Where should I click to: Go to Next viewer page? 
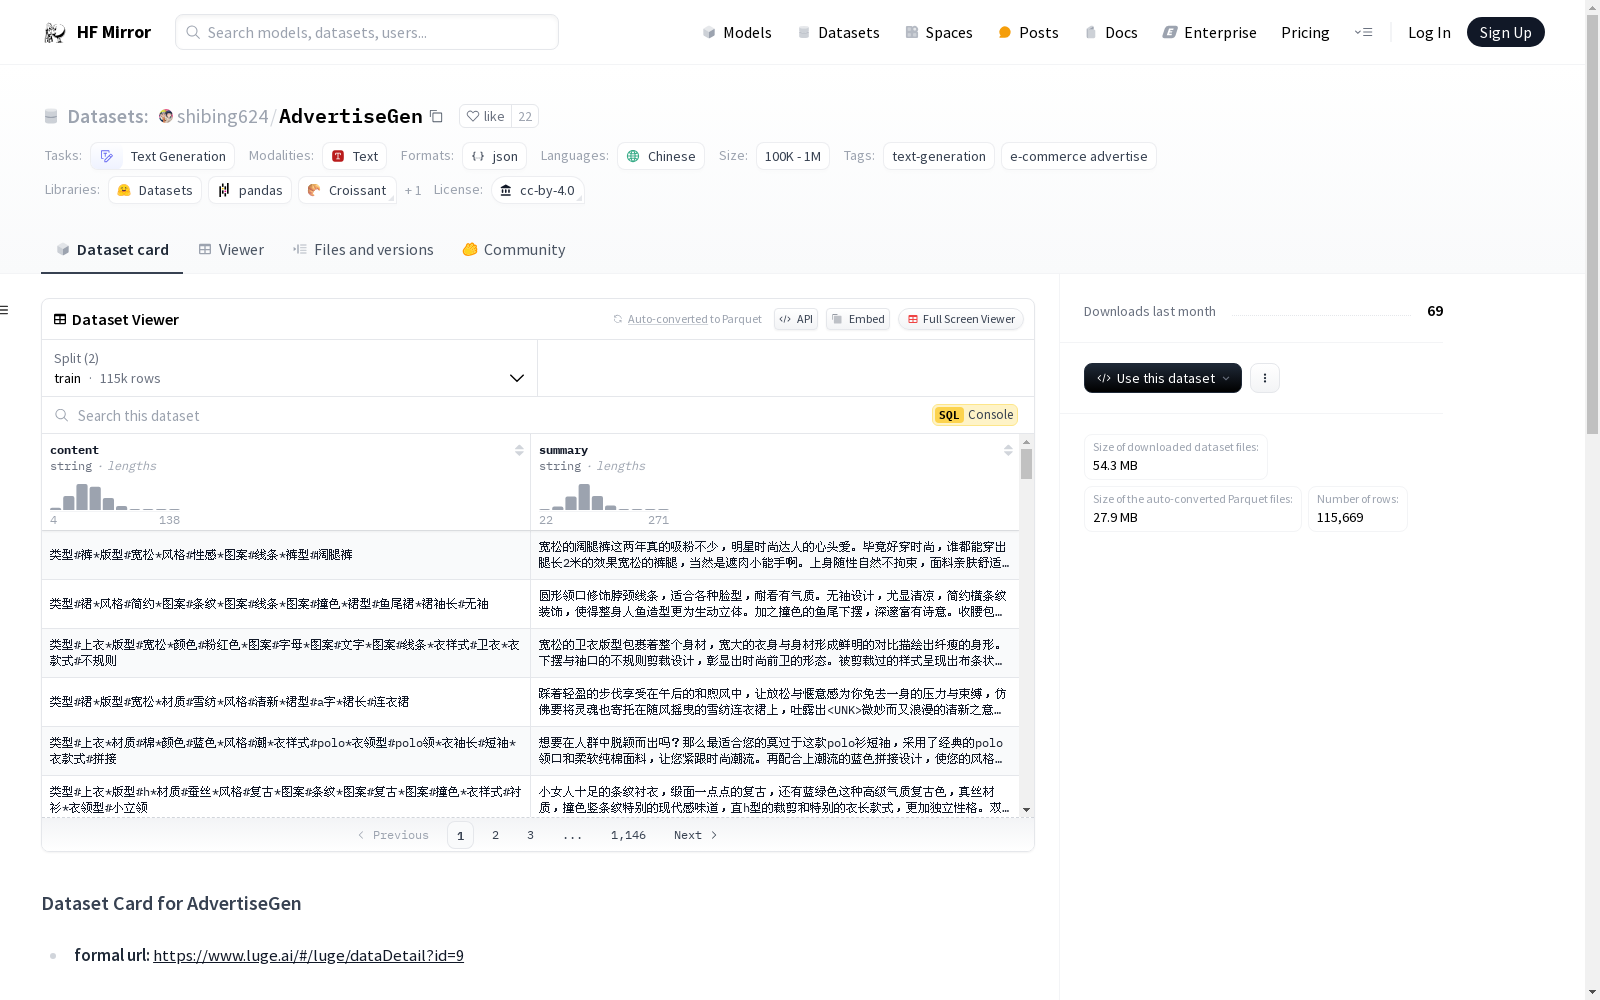(x=695, y=835)
